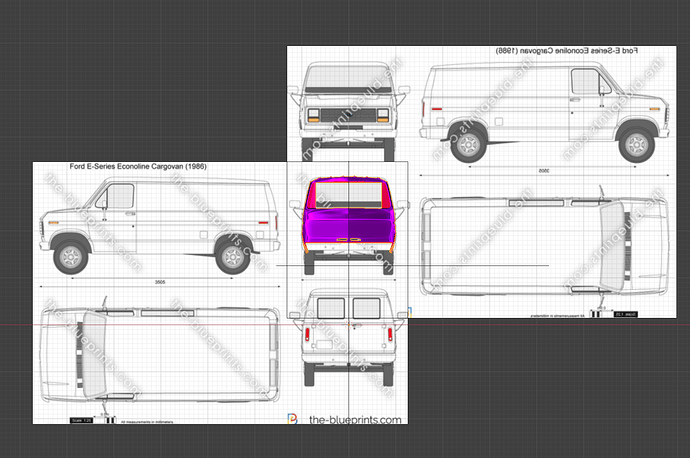Screen dimensions: 690x458
Task: Click the 'Scale 1:25' label on the left blueprint
Action: pyautogui.click(x=82, y=420)
